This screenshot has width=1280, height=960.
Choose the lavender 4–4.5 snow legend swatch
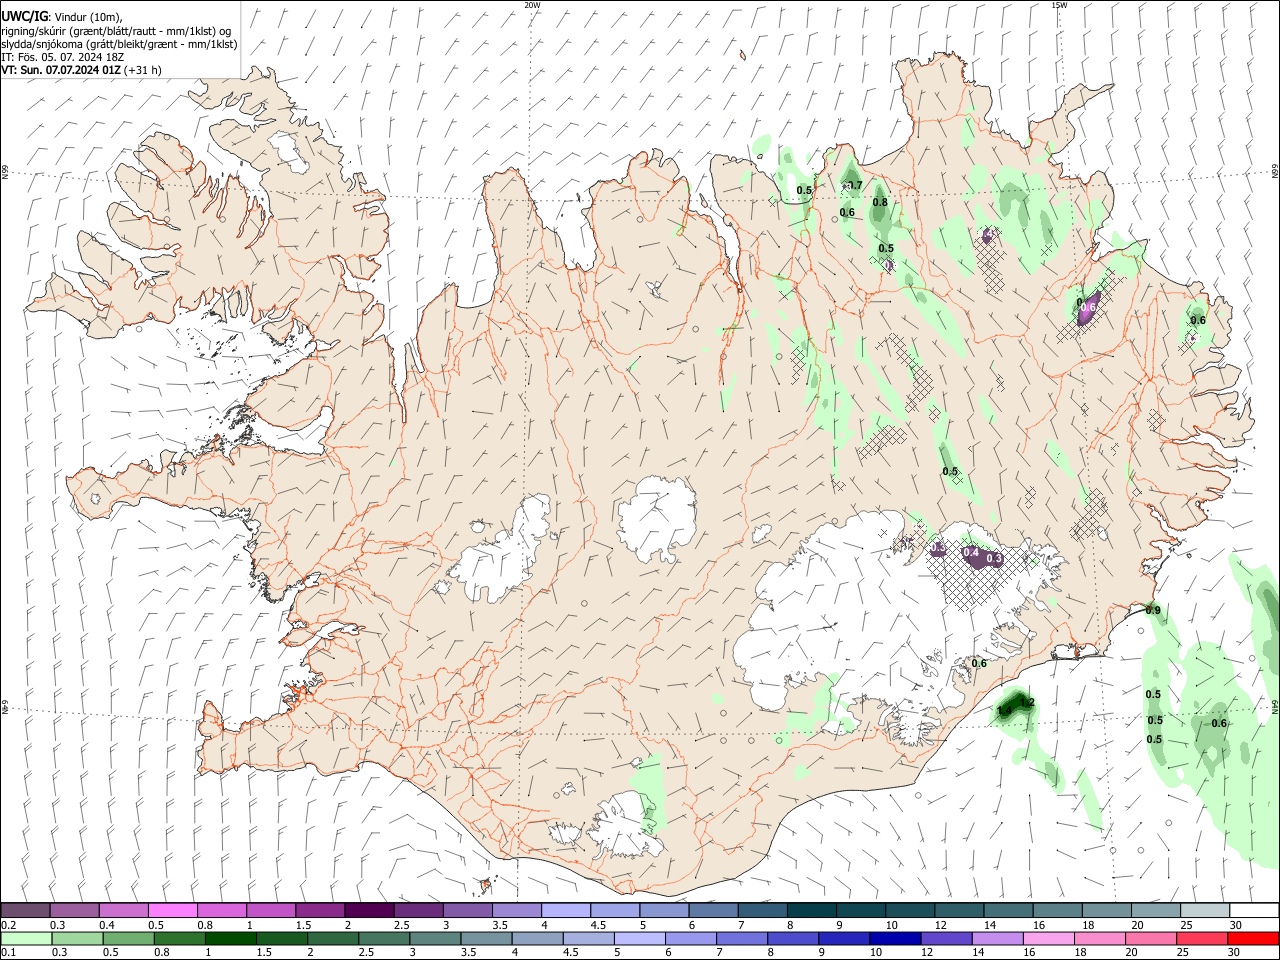565,910
